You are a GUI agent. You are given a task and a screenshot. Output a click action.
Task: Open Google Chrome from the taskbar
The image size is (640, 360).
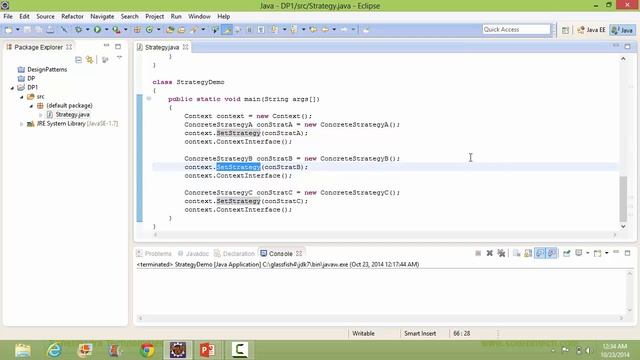pos(147,350)
